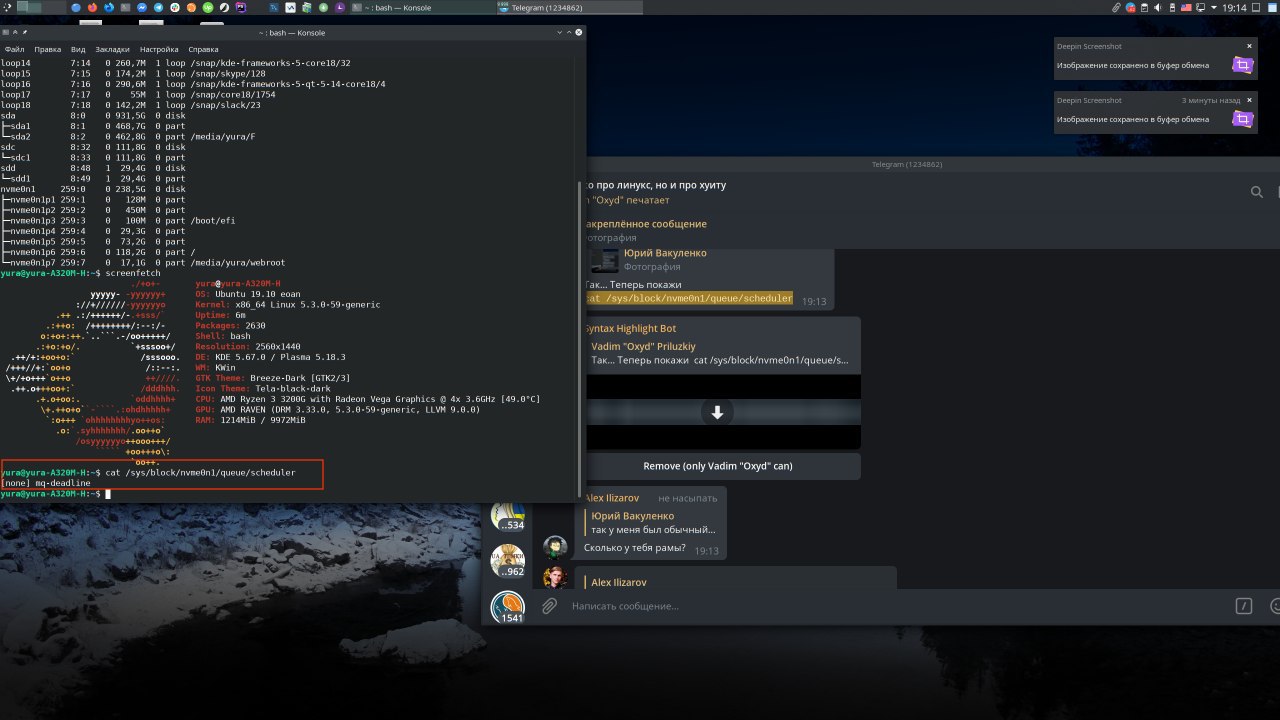Open Юрий Вакуленко photo thumbnail reply
The height and width of the screenshot is (720, 1280).
[x=605, y=260]
